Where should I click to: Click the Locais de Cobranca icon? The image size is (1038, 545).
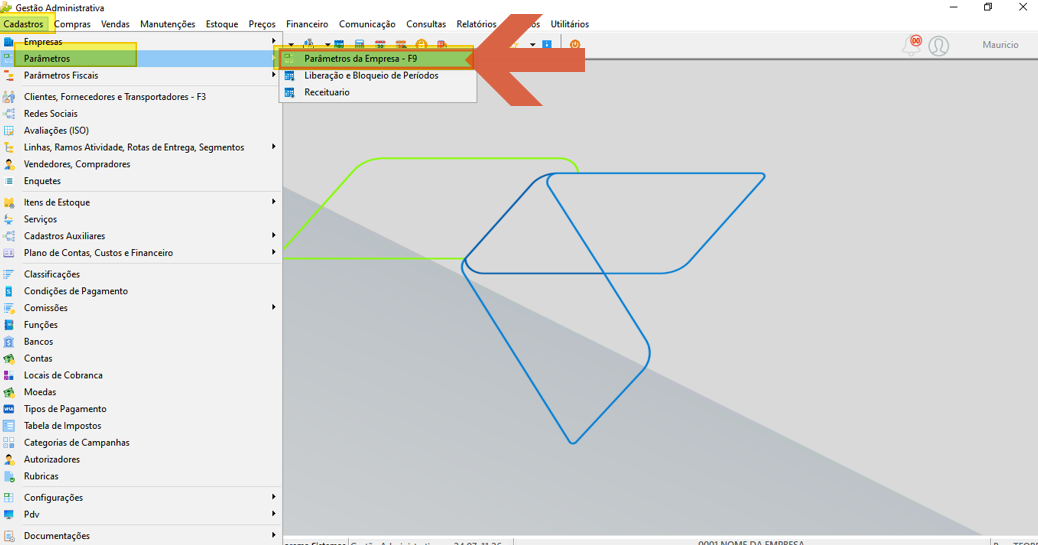pyautogui.click(x=9, y=375)
